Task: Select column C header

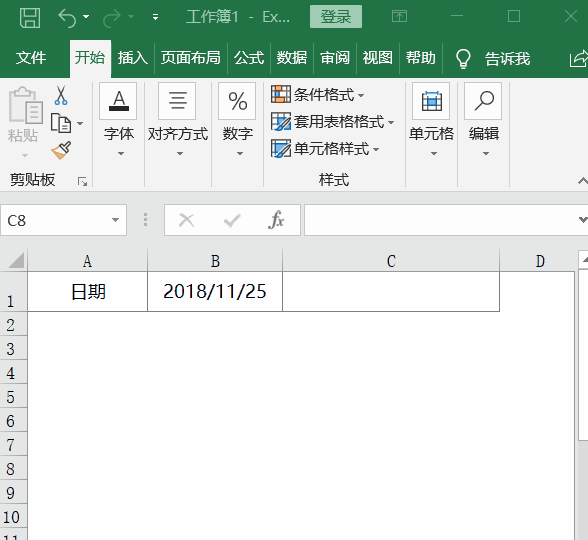Action: pyautogui.click(x=391, y=261)
